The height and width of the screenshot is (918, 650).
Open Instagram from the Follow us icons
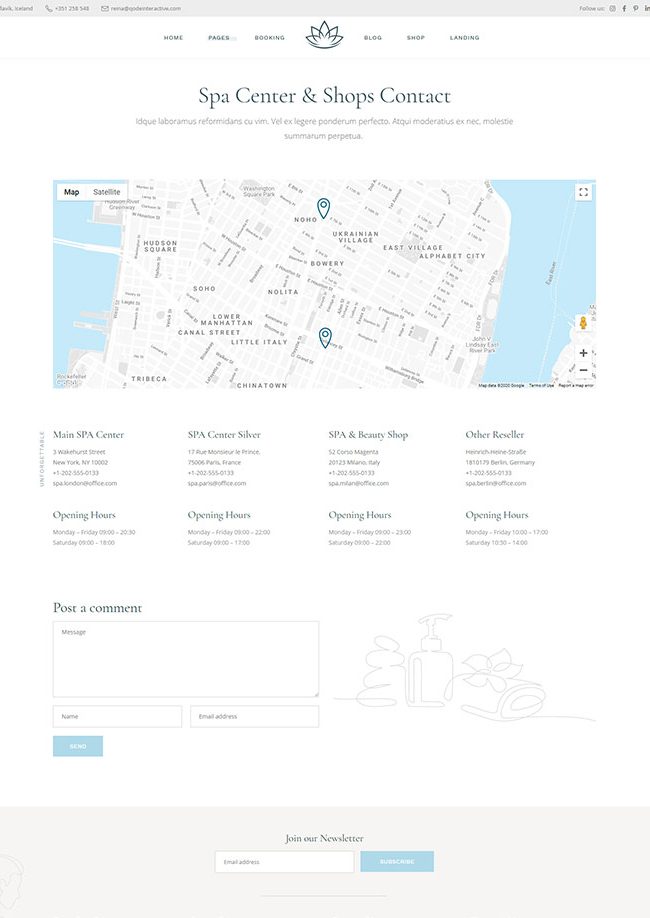612,8
